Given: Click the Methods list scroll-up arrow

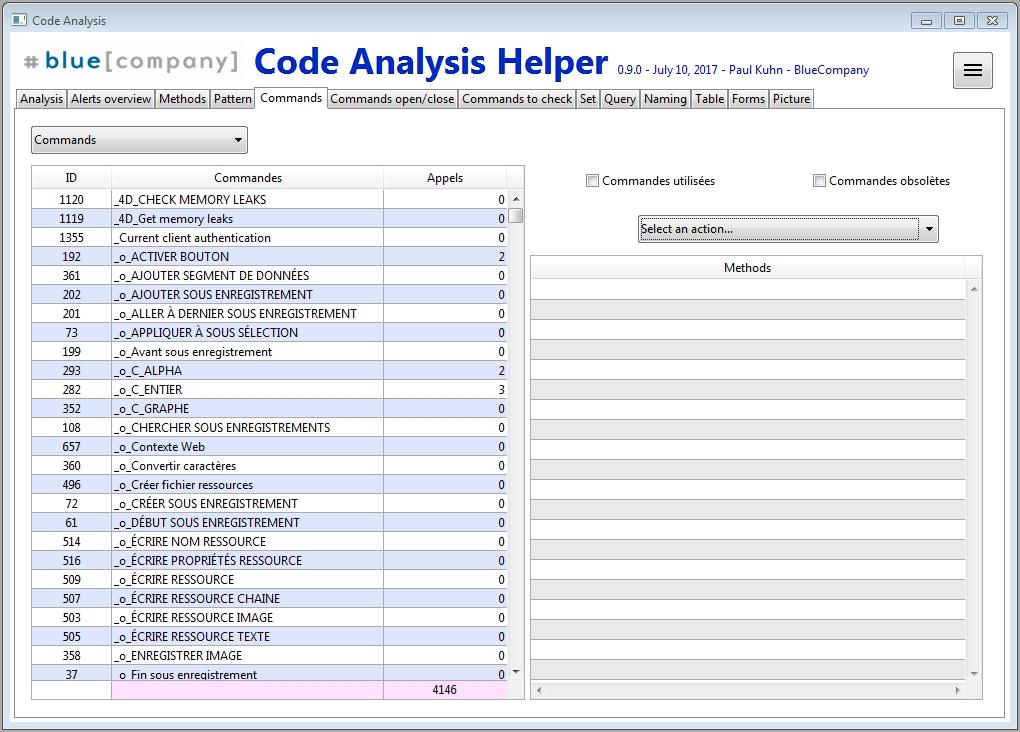Looking at the screenshot, I should tap(974, 289).
